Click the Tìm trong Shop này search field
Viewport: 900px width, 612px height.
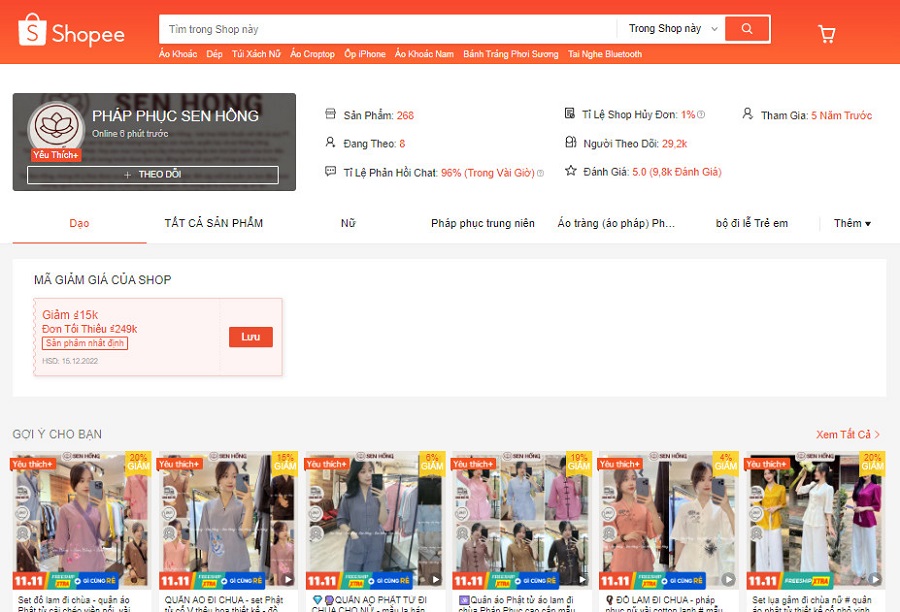click(x=388, y=29)
